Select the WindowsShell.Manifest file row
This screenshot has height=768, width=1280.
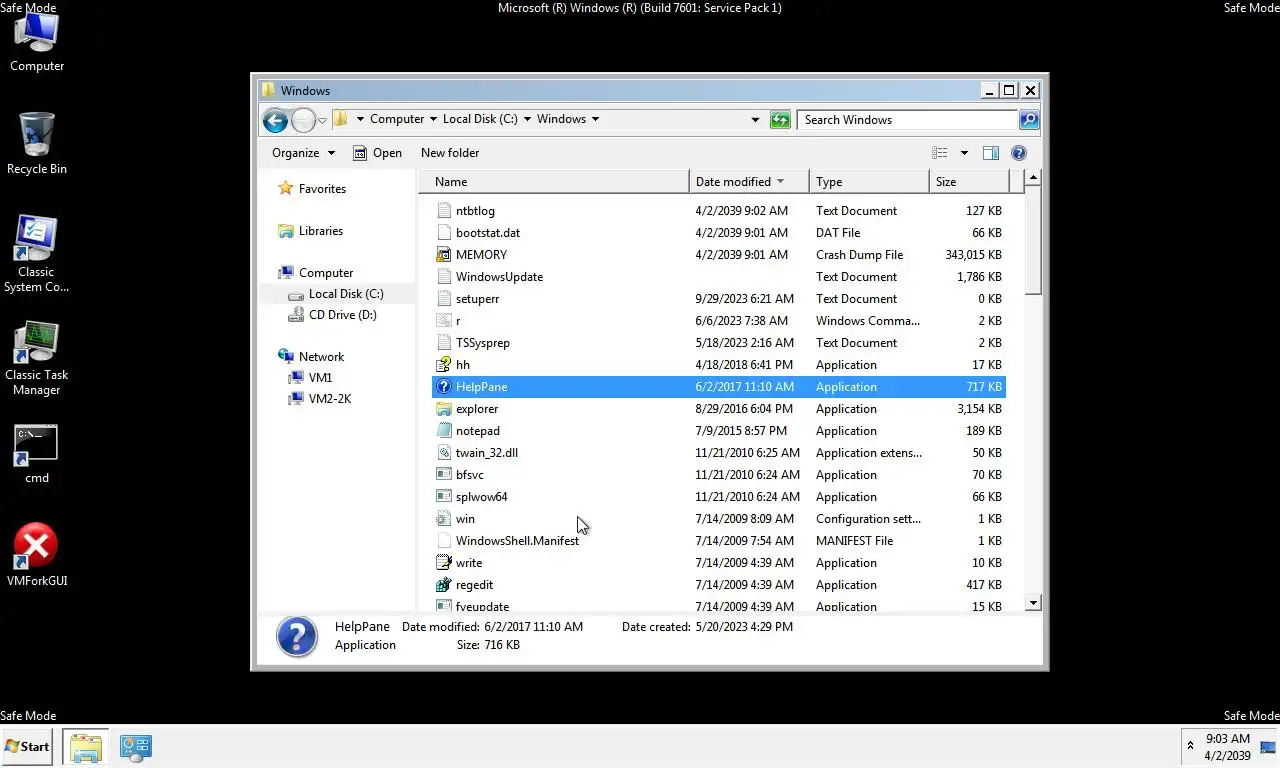coord(719,541)
